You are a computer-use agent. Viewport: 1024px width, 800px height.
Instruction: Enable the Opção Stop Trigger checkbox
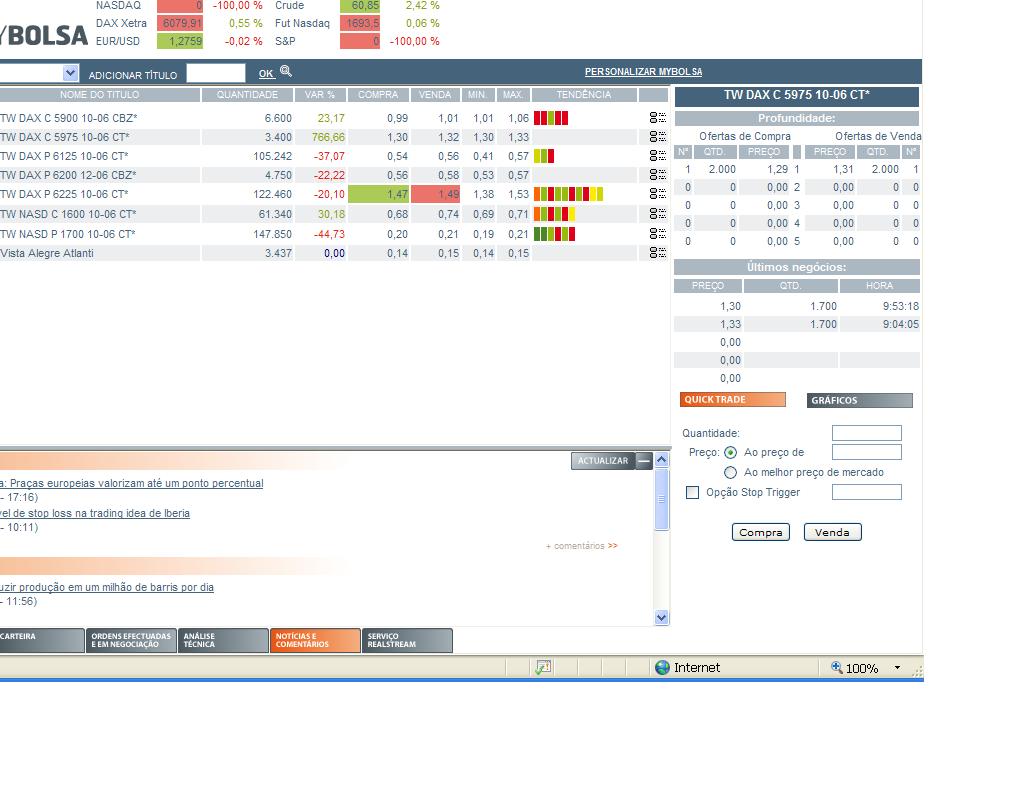pyautogui.click(x=693, y=492)
